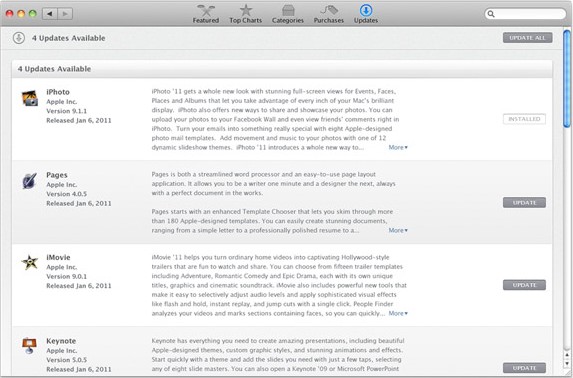Viewport: 573px width, 378px height.
Task: Expand More in Pages description
Action: 398,230
